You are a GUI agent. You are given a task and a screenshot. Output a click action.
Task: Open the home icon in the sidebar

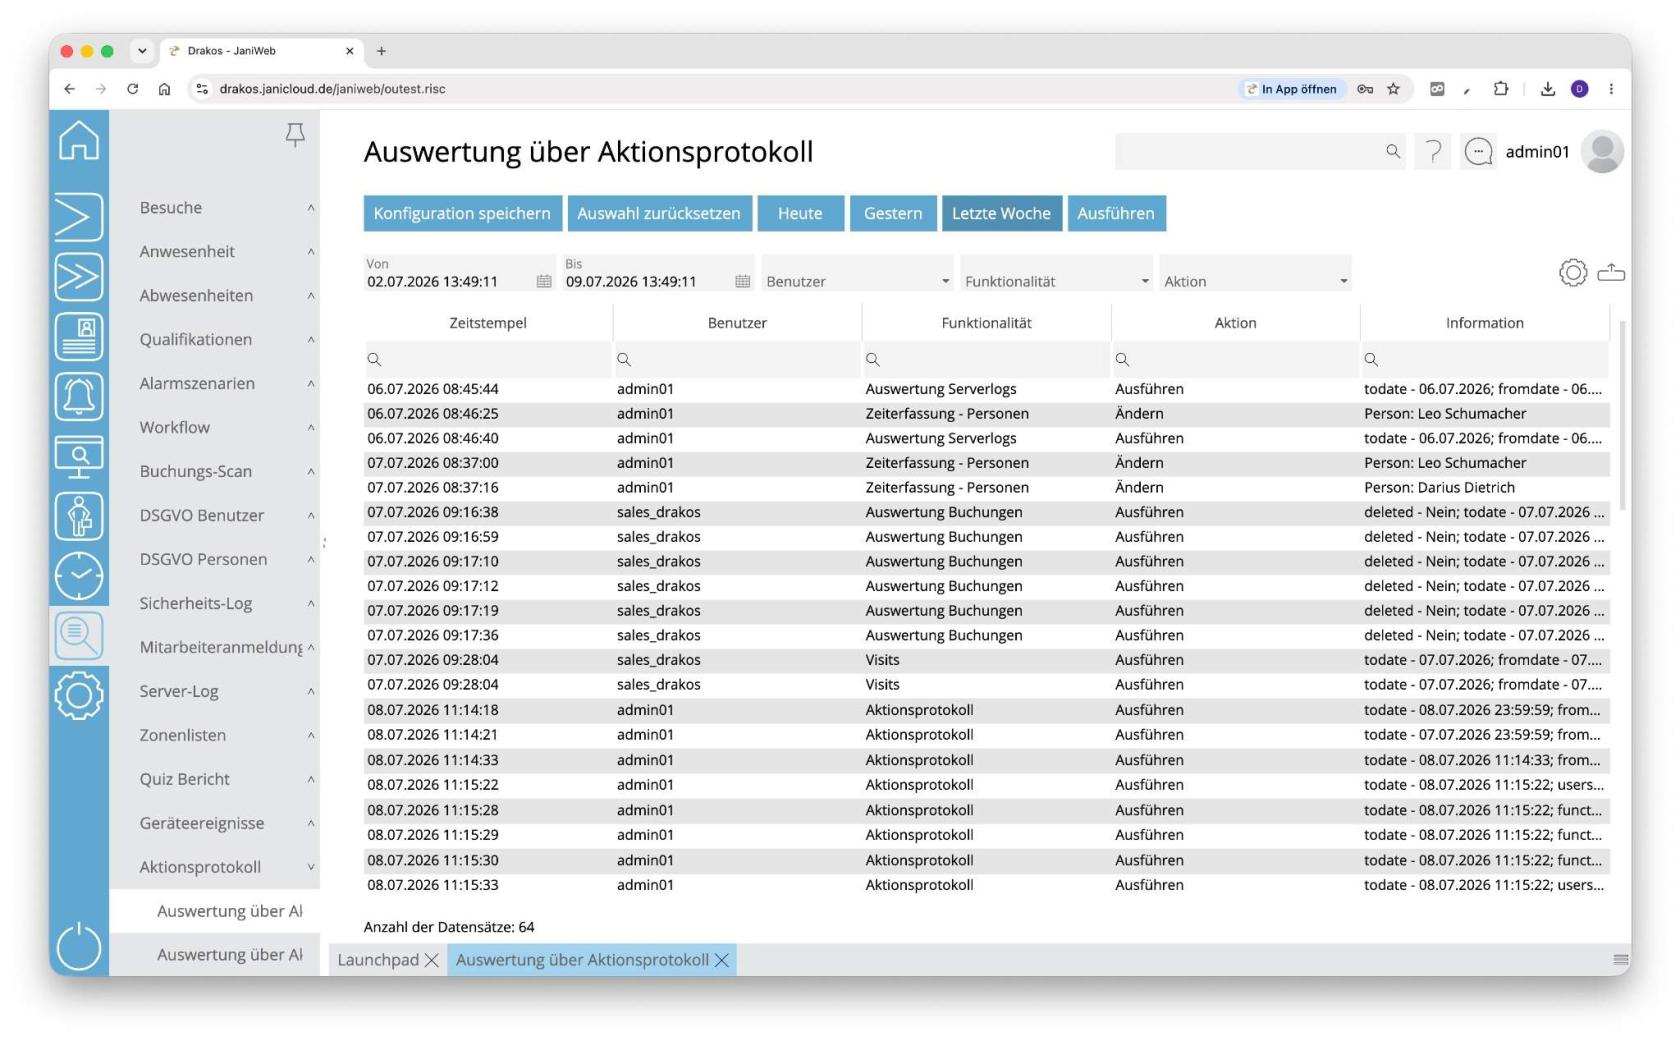click(79, 140)
